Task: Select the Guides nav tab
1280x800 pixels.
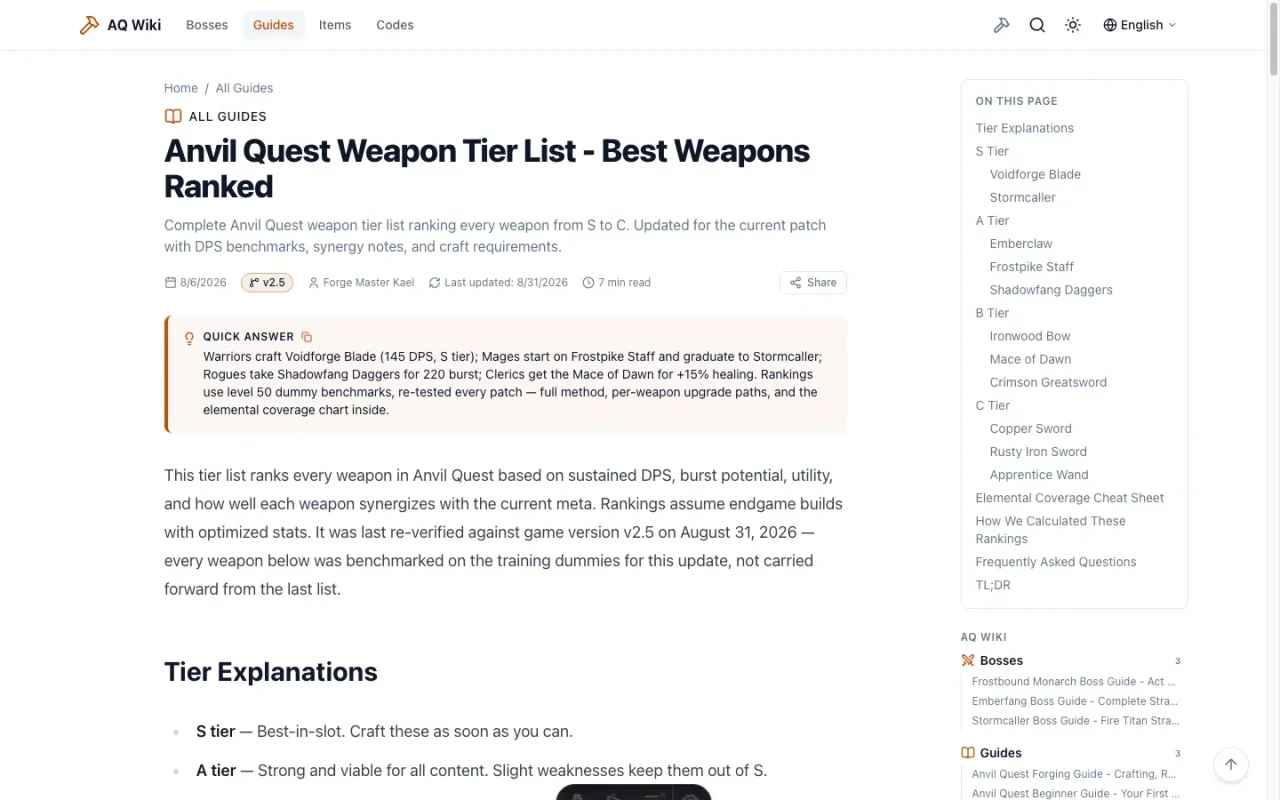Action: 273,25
